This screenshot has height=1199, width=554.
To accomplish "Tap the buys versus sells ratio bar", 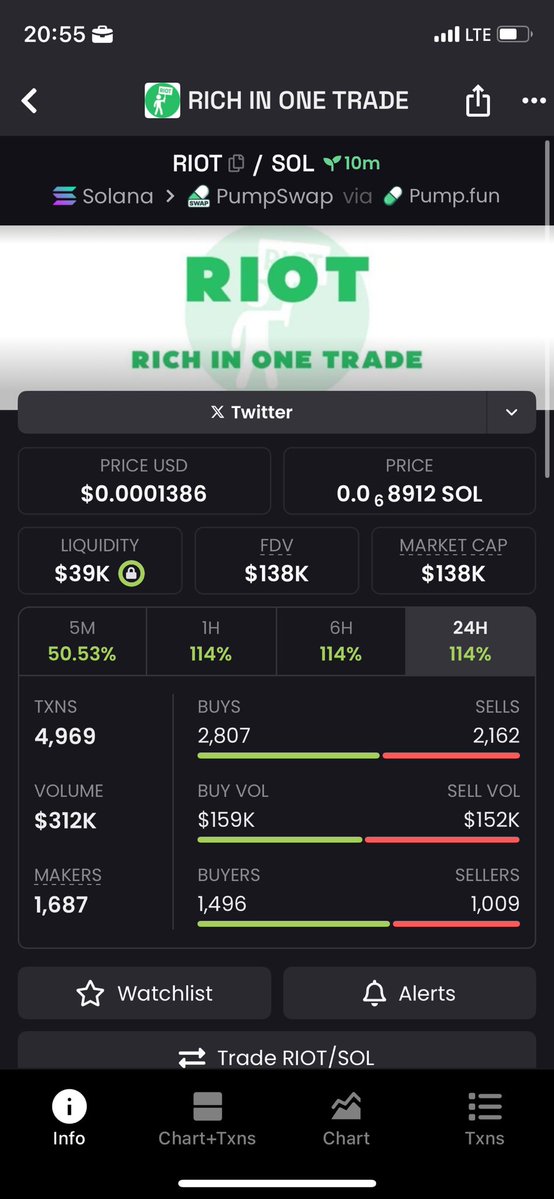I will (359, 755).
